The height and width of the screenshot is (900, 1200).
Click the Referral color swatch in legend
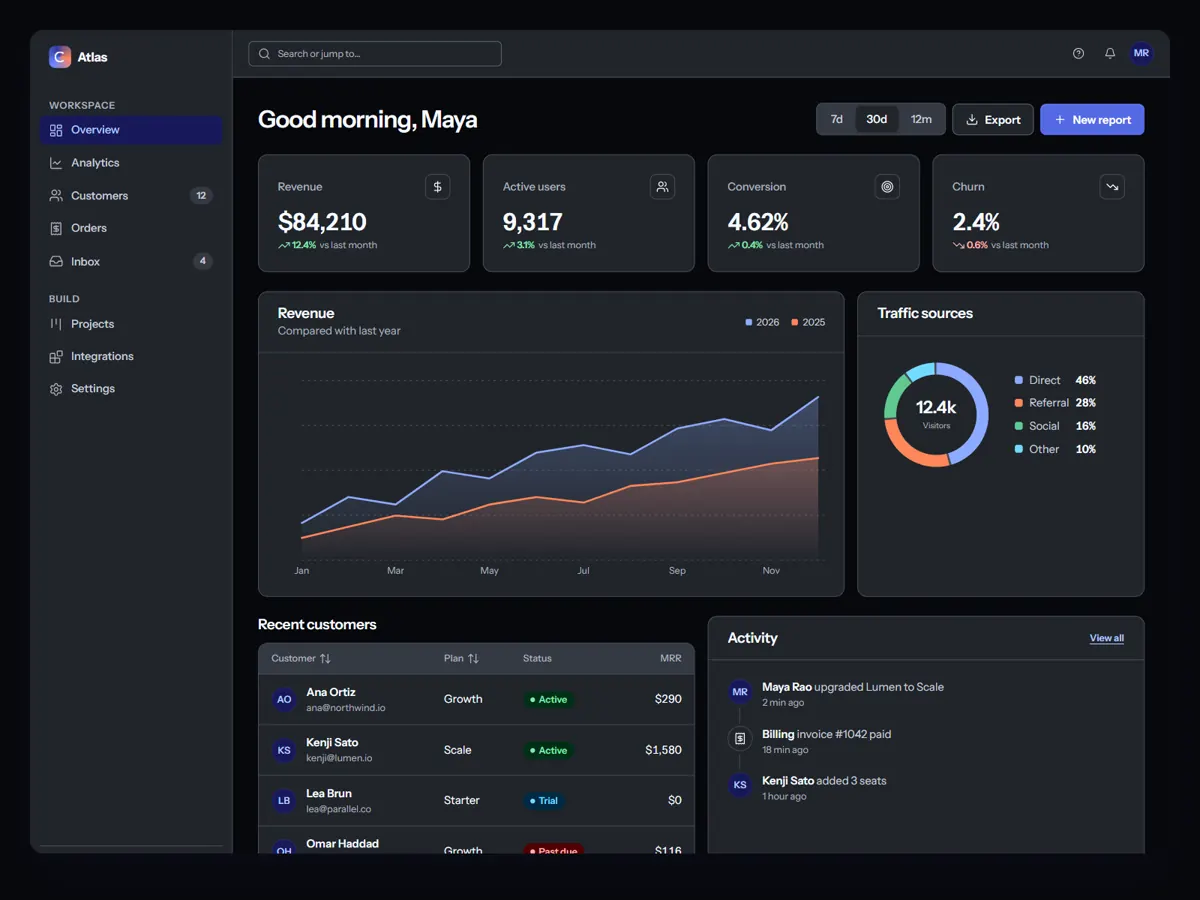[1019, 403]
